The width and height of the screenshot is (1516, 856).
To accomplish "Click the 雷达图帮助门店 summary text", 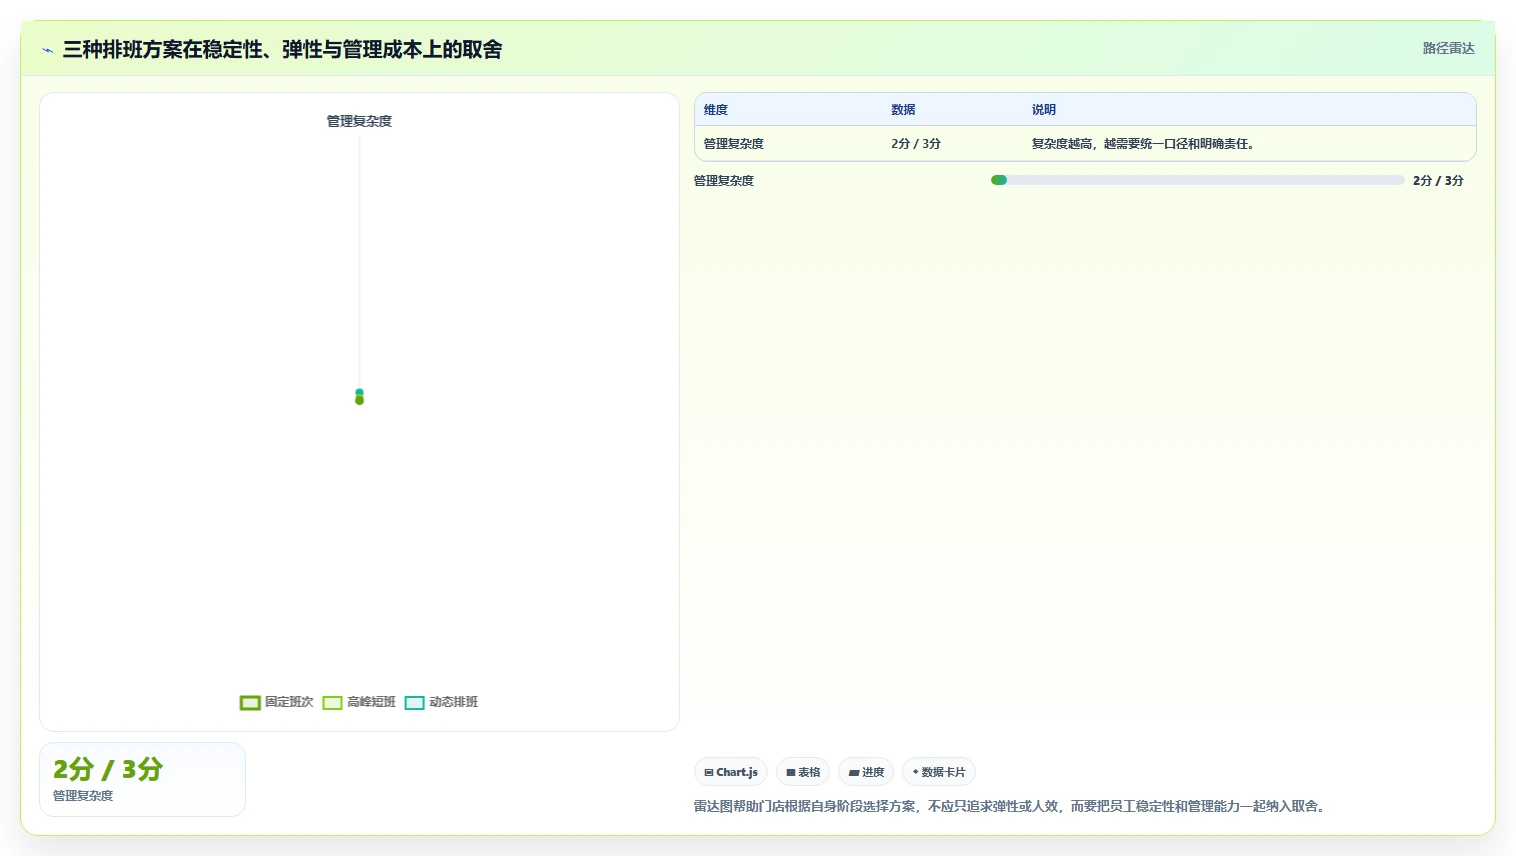I will (1011, 806).
